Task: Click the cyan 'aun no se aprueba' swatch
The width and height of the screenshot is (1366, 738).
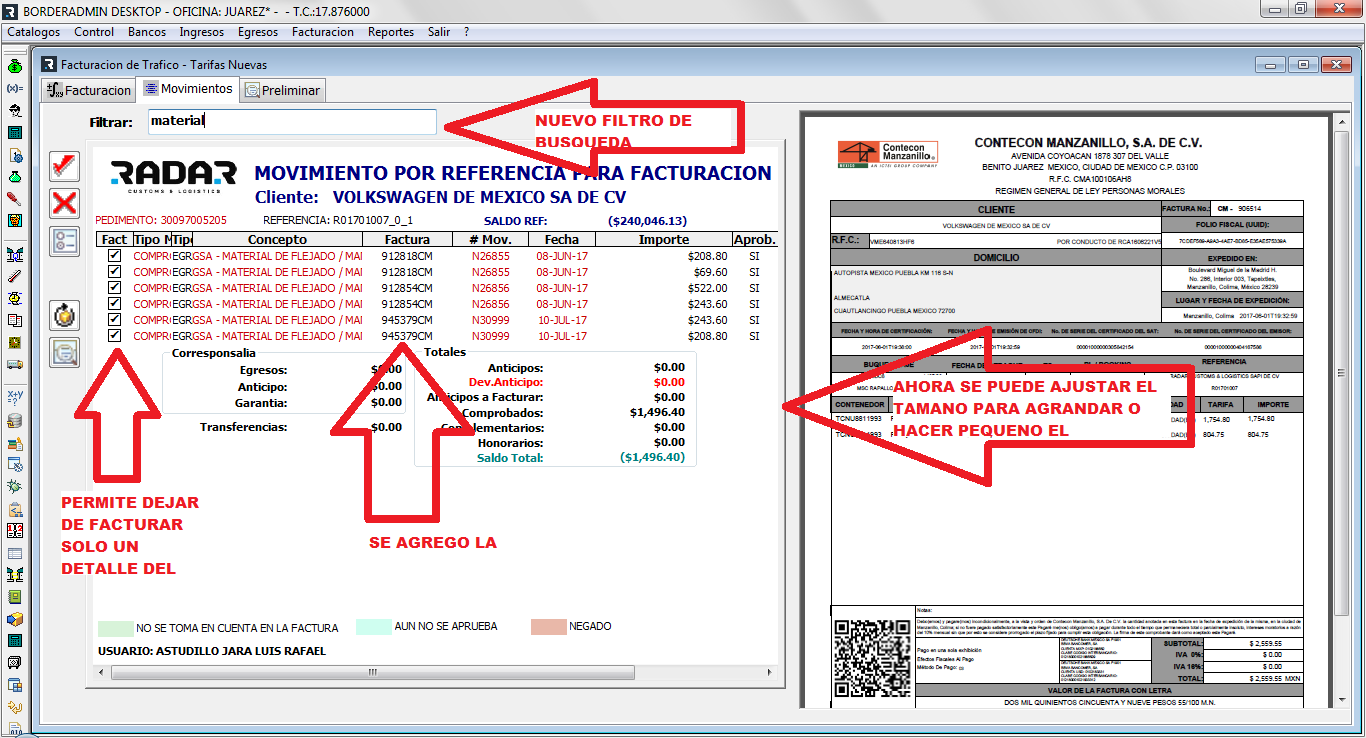Action: coord(373,627)
